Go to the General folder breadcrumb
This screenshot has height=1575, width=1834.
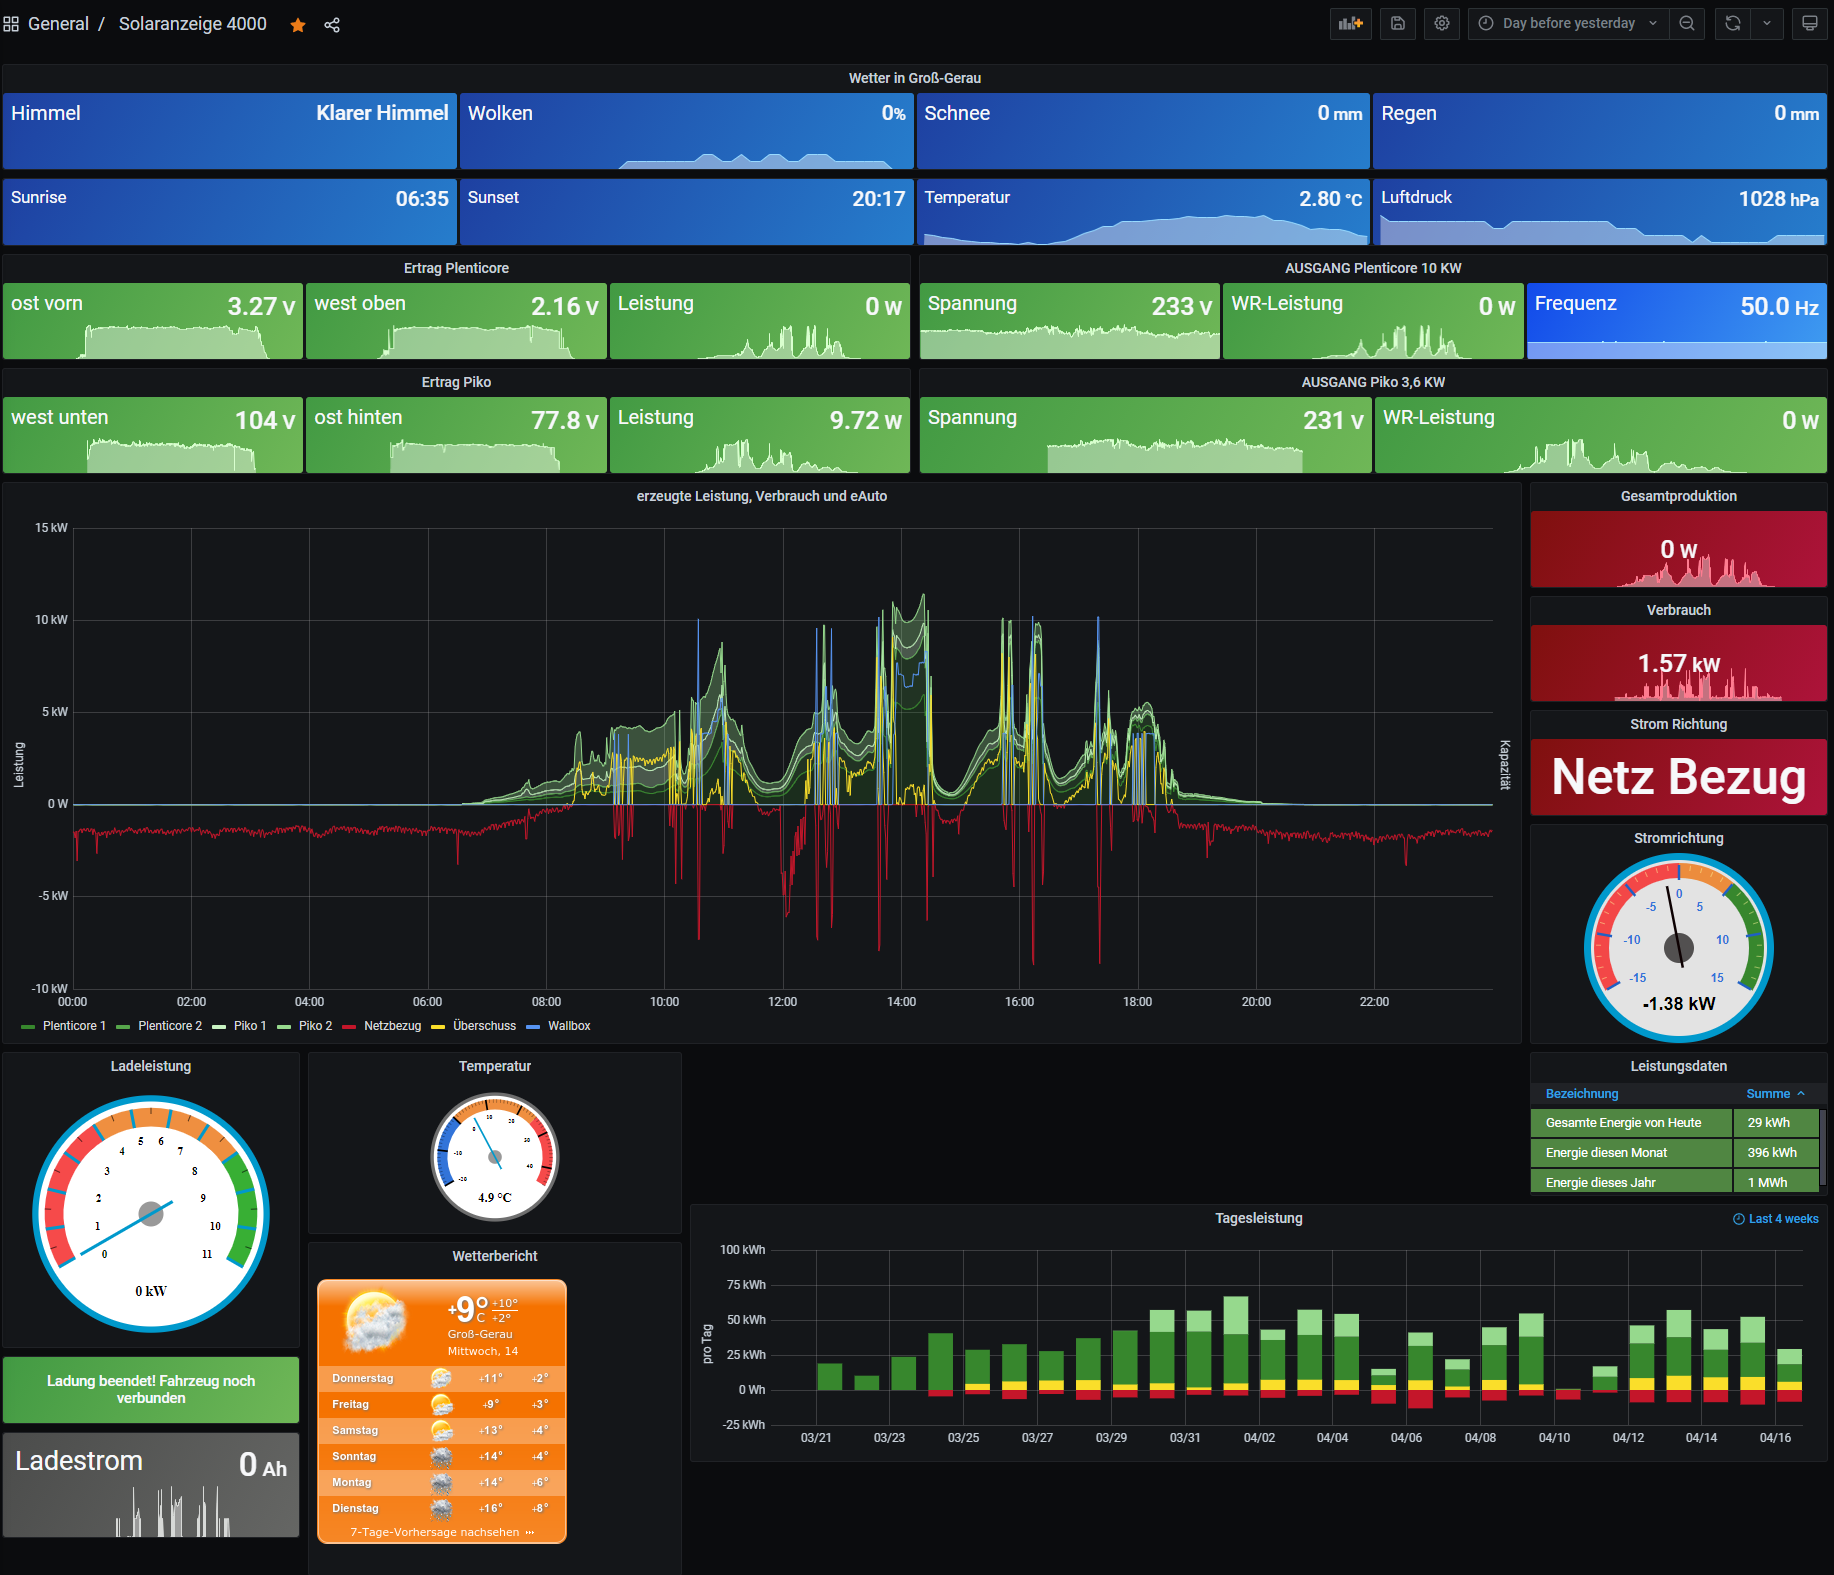[58, 24]
